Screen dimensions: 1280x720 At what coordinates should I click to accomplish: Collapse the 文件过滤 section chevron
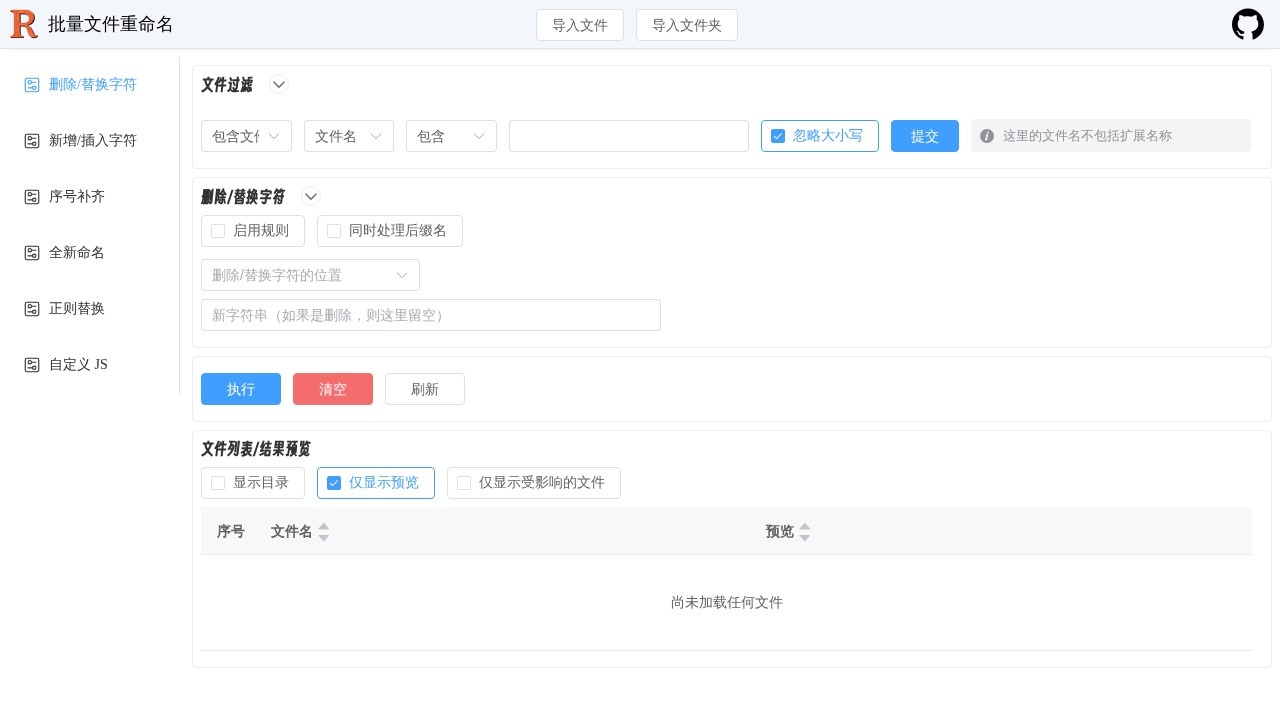(279, 85)
